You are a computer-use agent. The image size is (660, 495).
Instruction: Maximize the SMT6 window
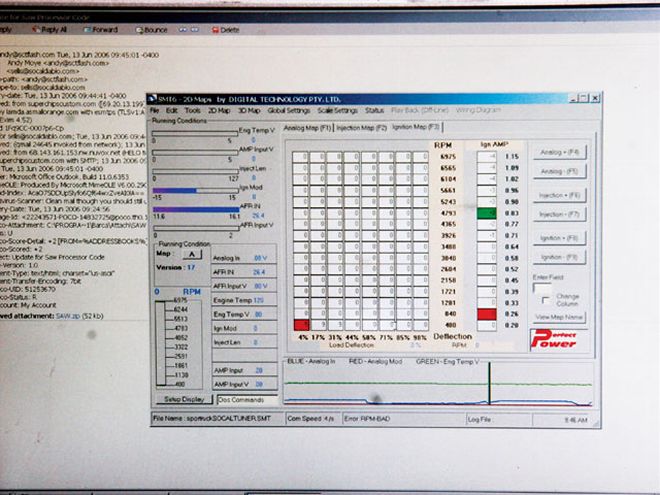[584, 98]
